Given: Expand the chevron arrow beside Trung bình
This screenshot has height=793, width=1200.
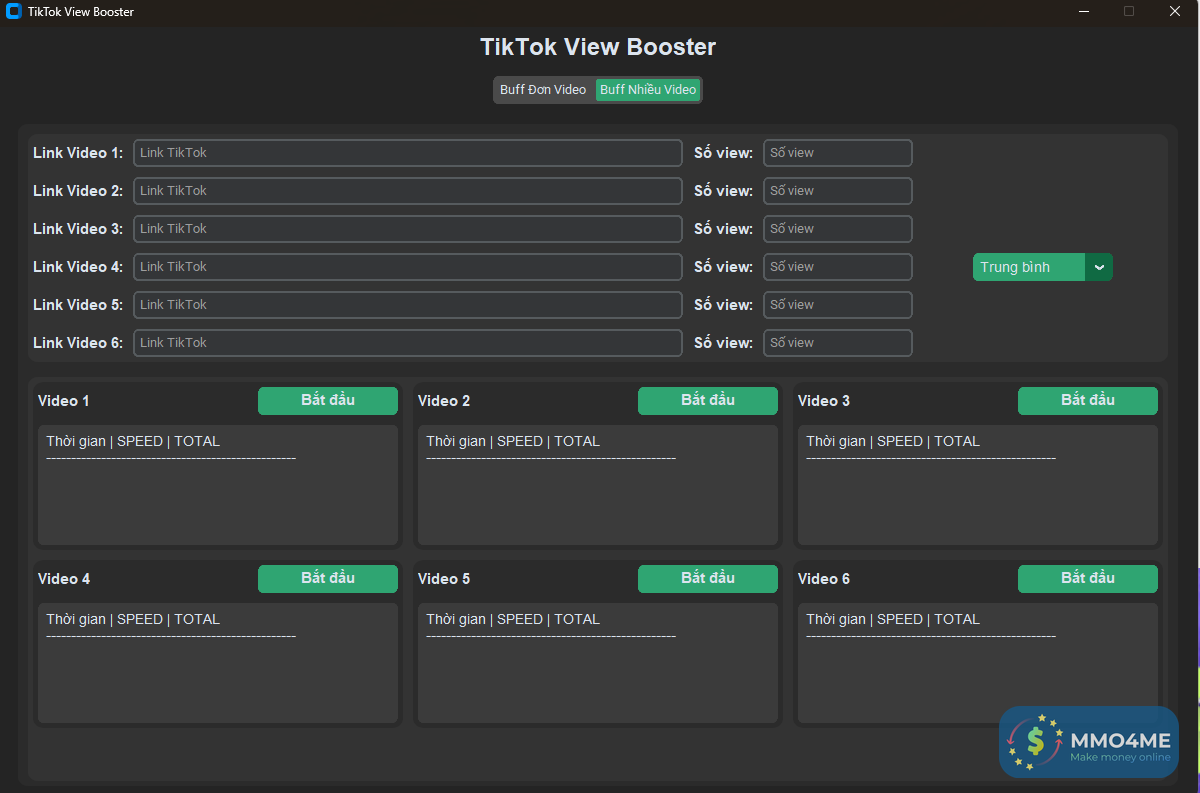Looking at the screenshot, I should [1099, 267].
